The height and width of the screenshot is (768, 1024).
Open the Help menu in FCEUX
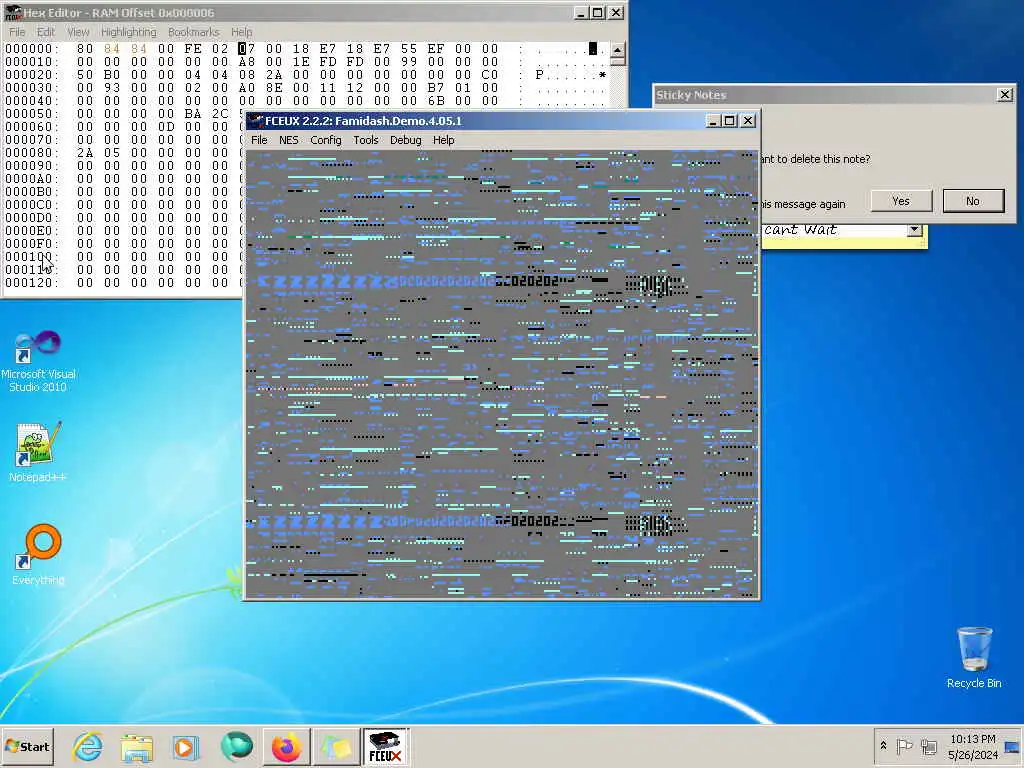[x=443, y=140]
